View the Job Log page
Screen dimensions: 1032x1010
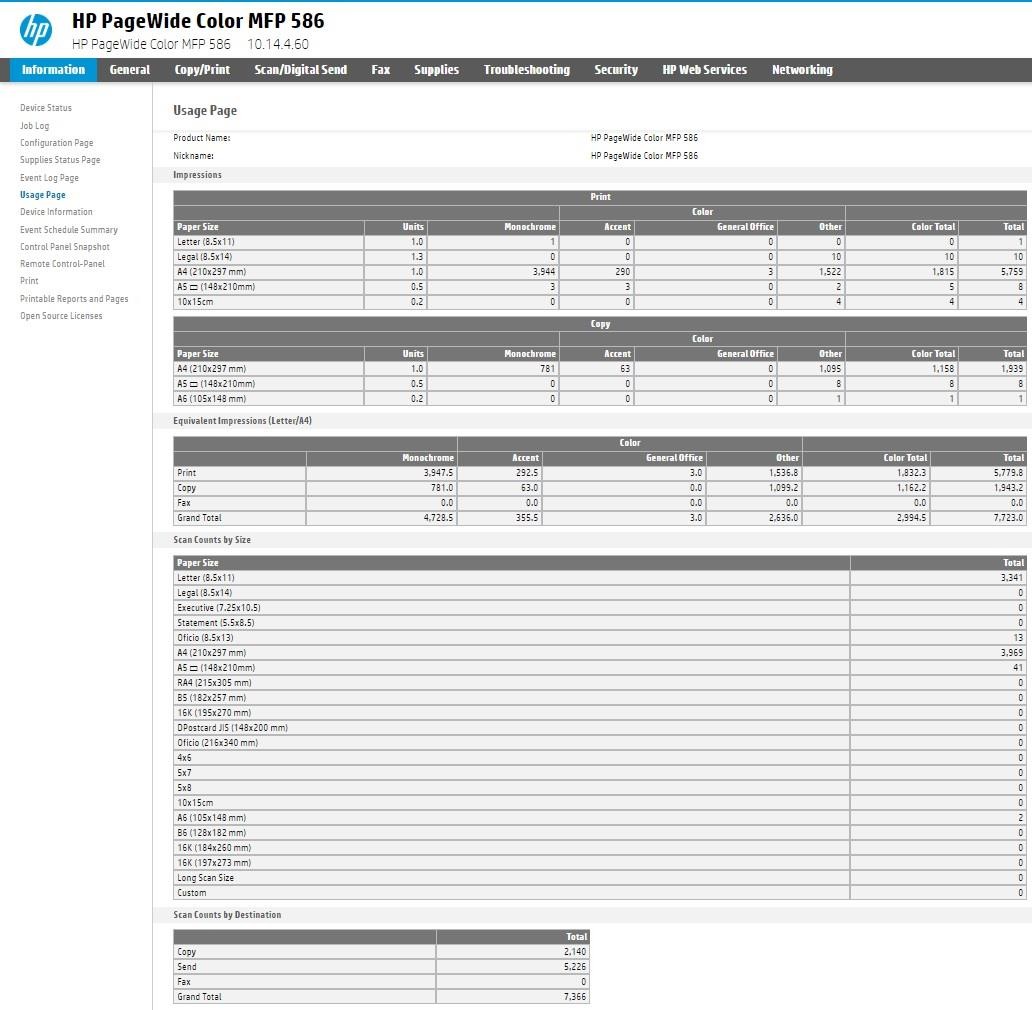34,126
